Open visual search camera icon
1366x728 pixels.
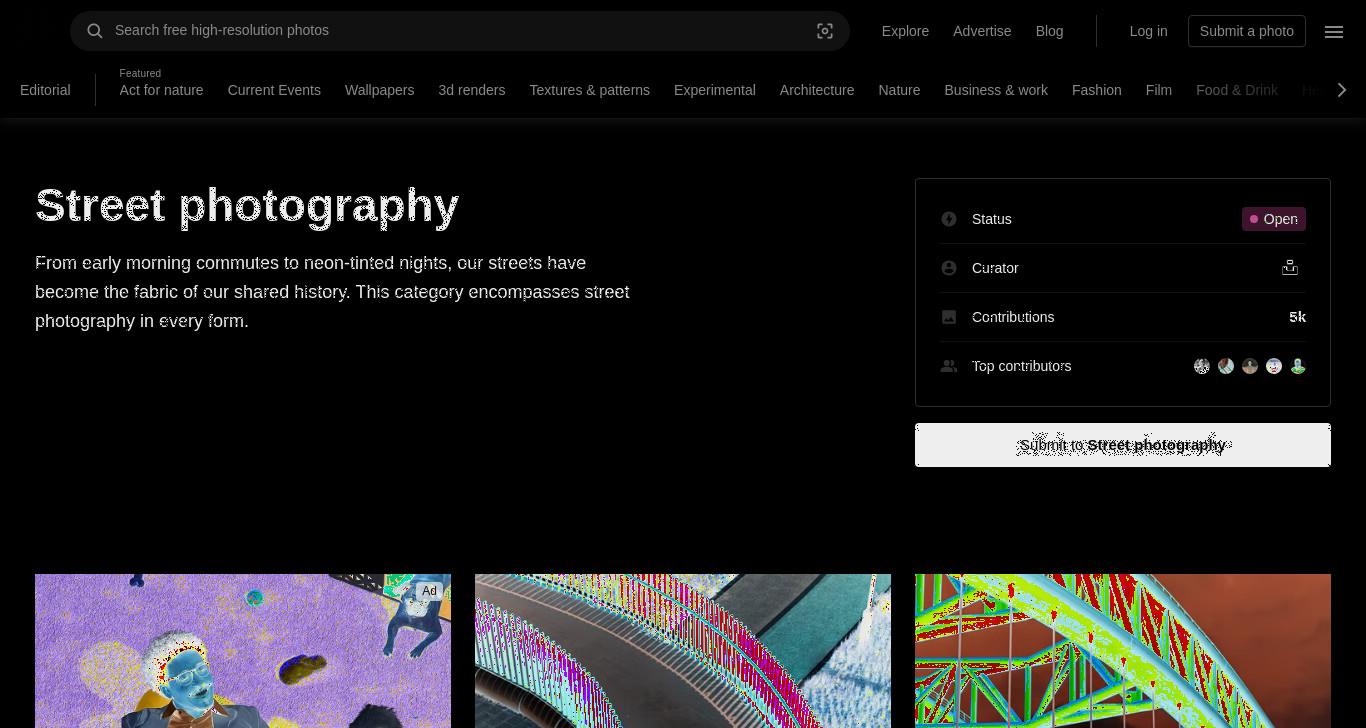tap(825, 31)
